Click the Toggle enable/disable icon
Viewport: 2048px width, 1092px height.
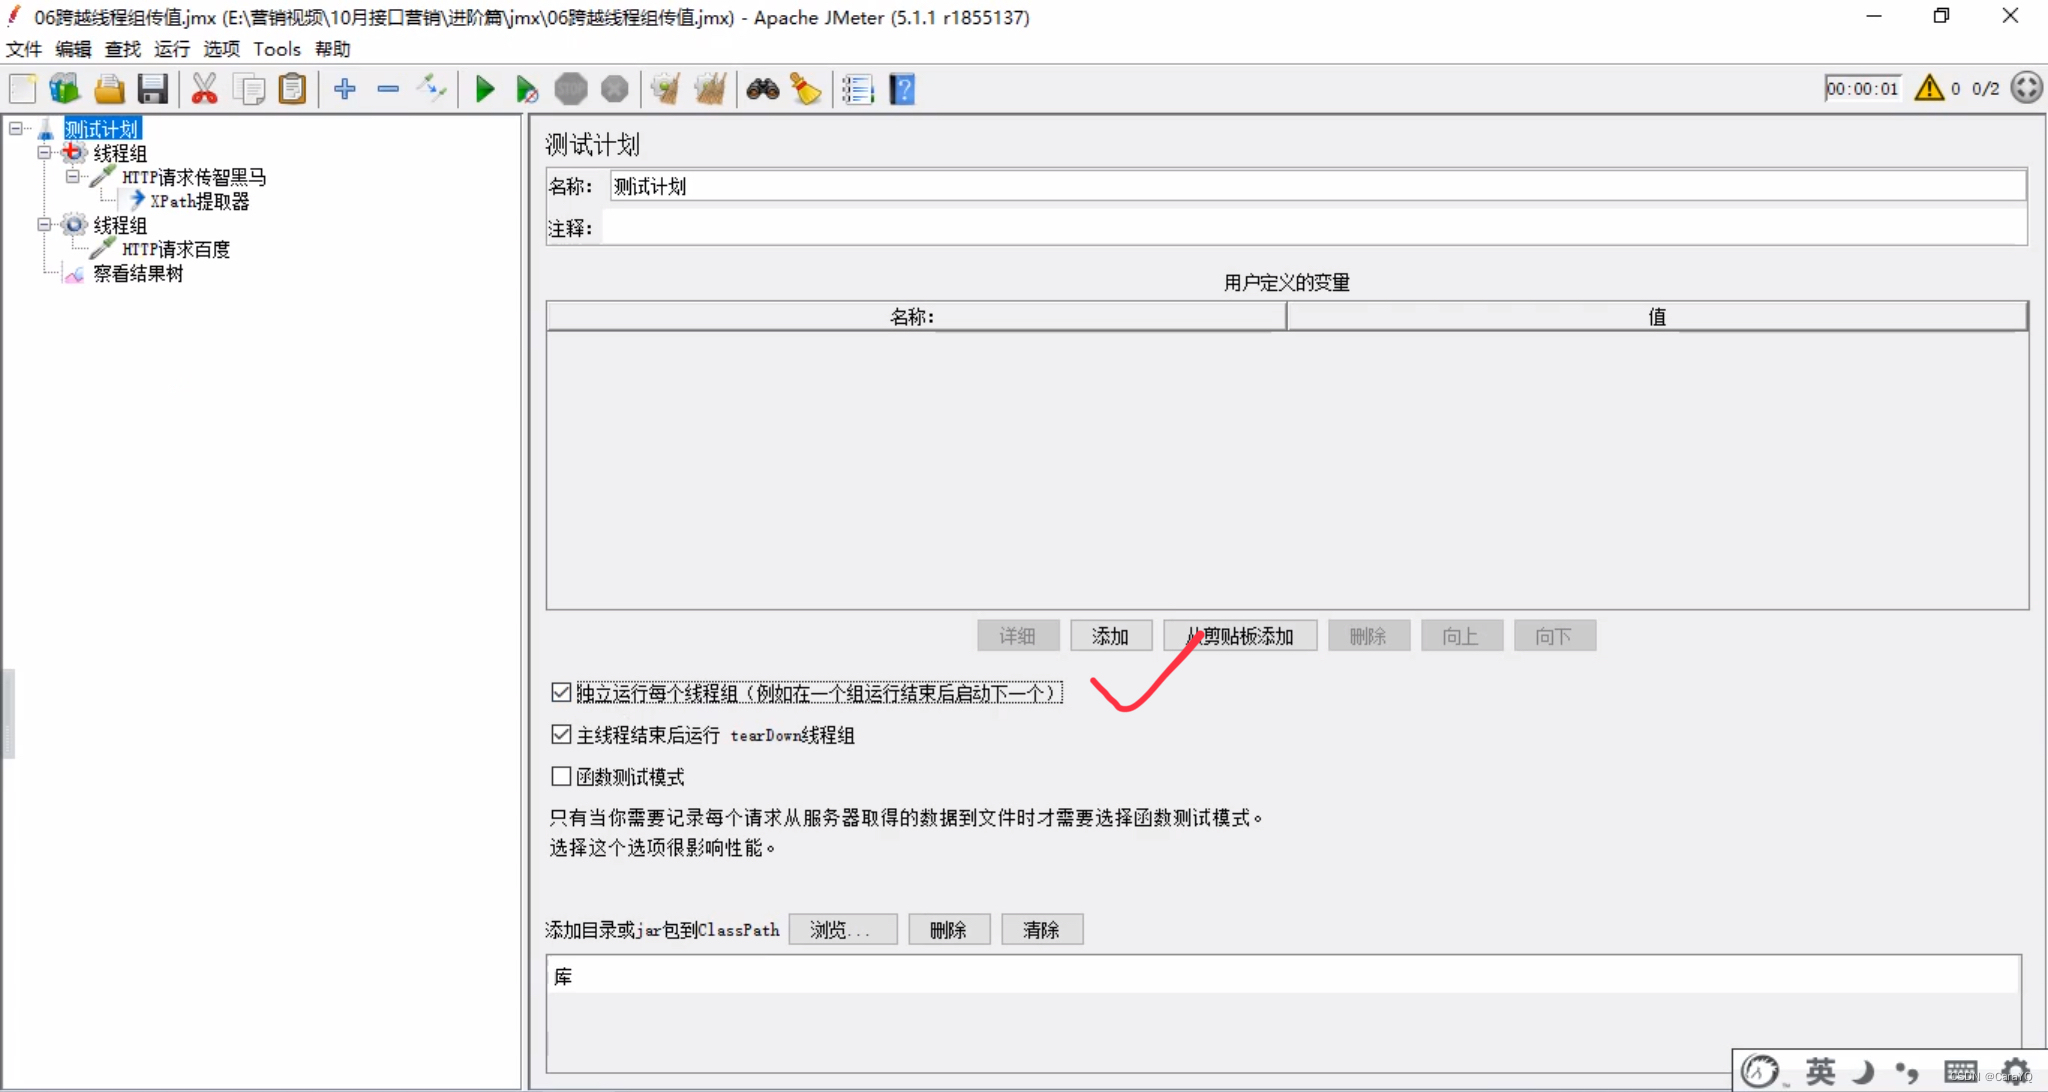[x=432, y=89]
